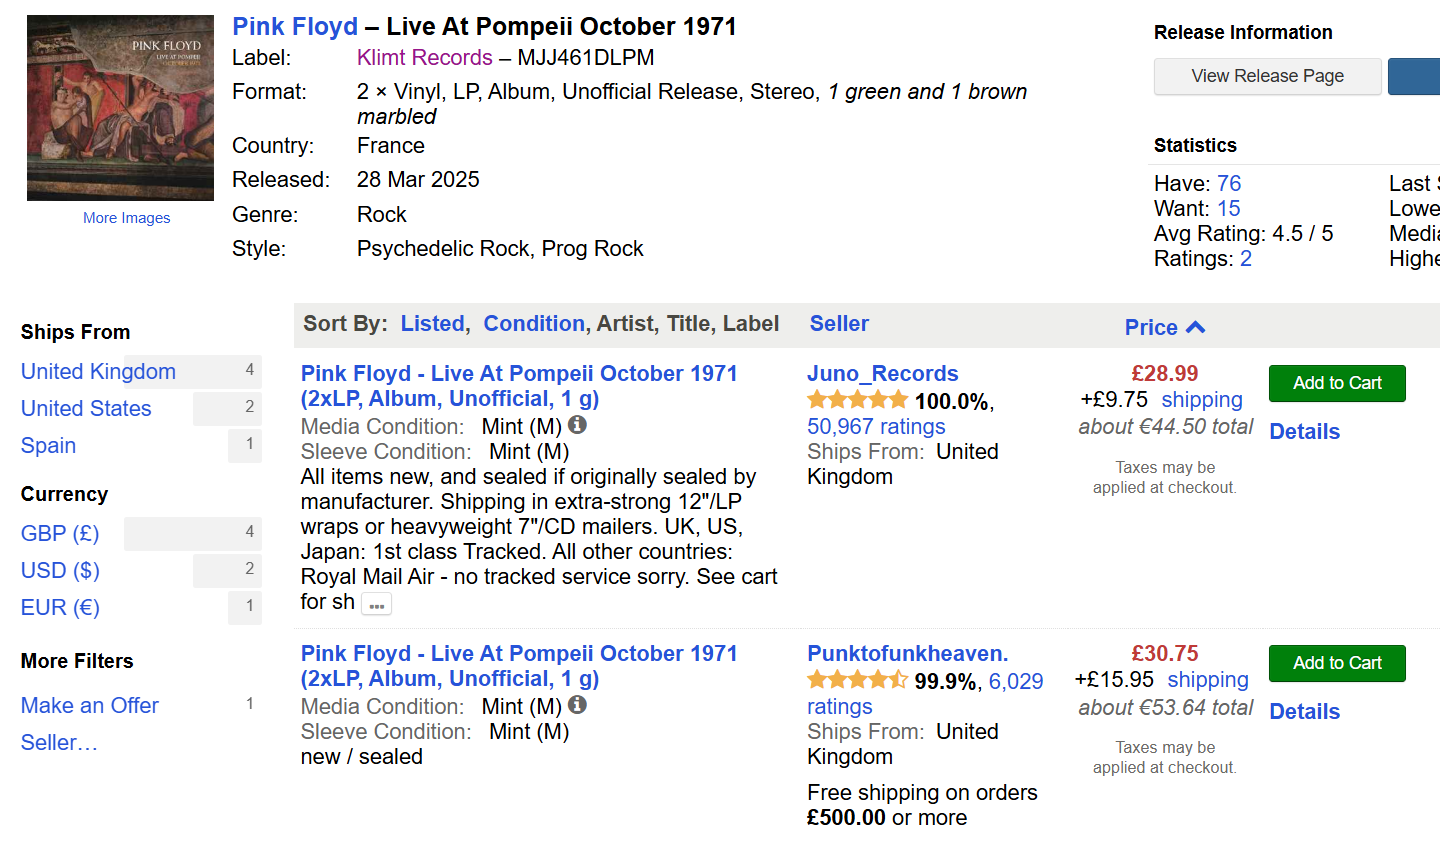Select the Make an Offer filter
Viewport: 1440px width, 855px height.
pyautogui.click(x=90, y=705)
